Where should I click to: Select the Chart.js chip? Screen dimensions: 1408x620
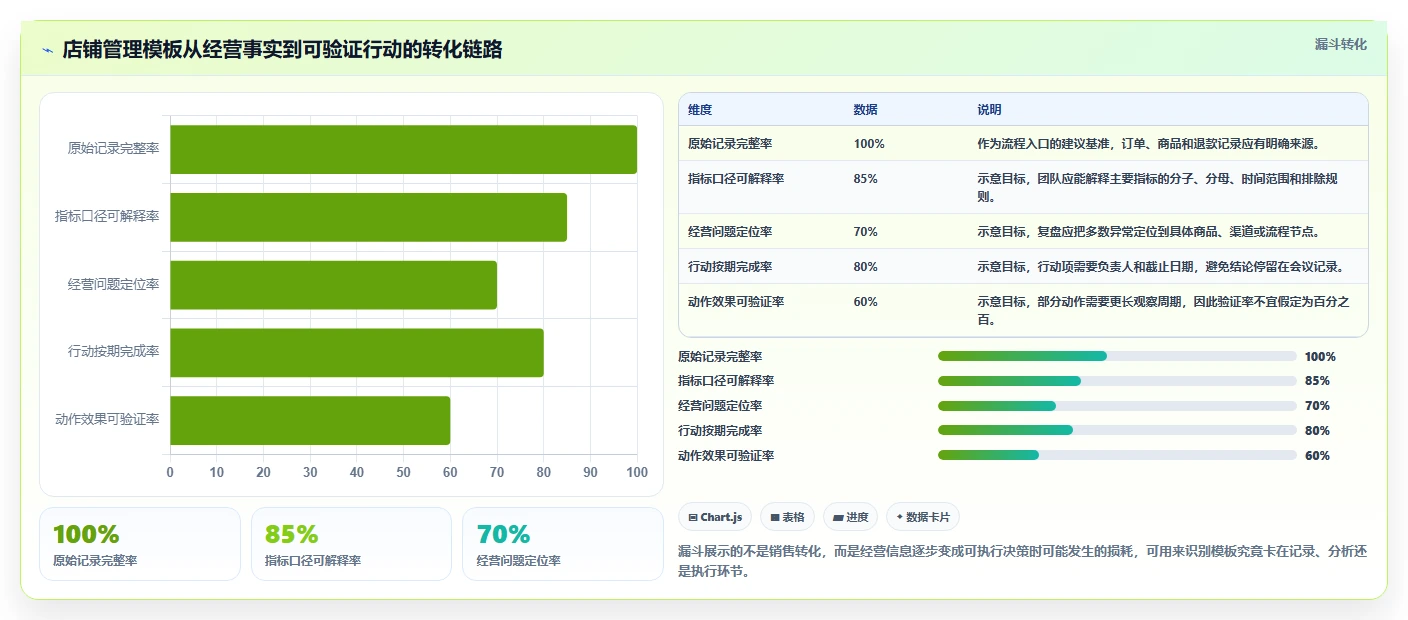click(715, 517)
